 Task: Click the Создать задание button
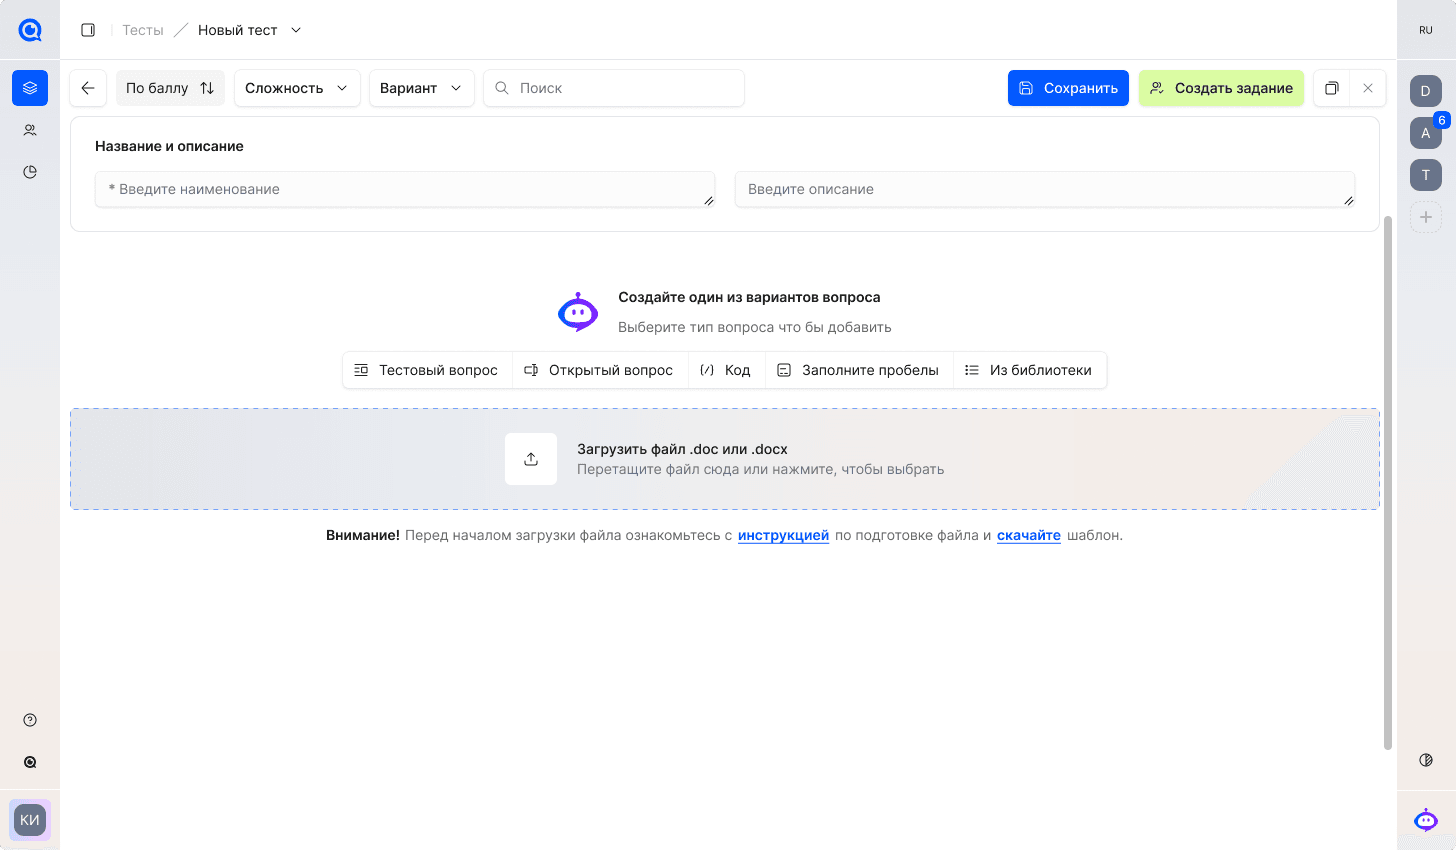[1221, 88]
